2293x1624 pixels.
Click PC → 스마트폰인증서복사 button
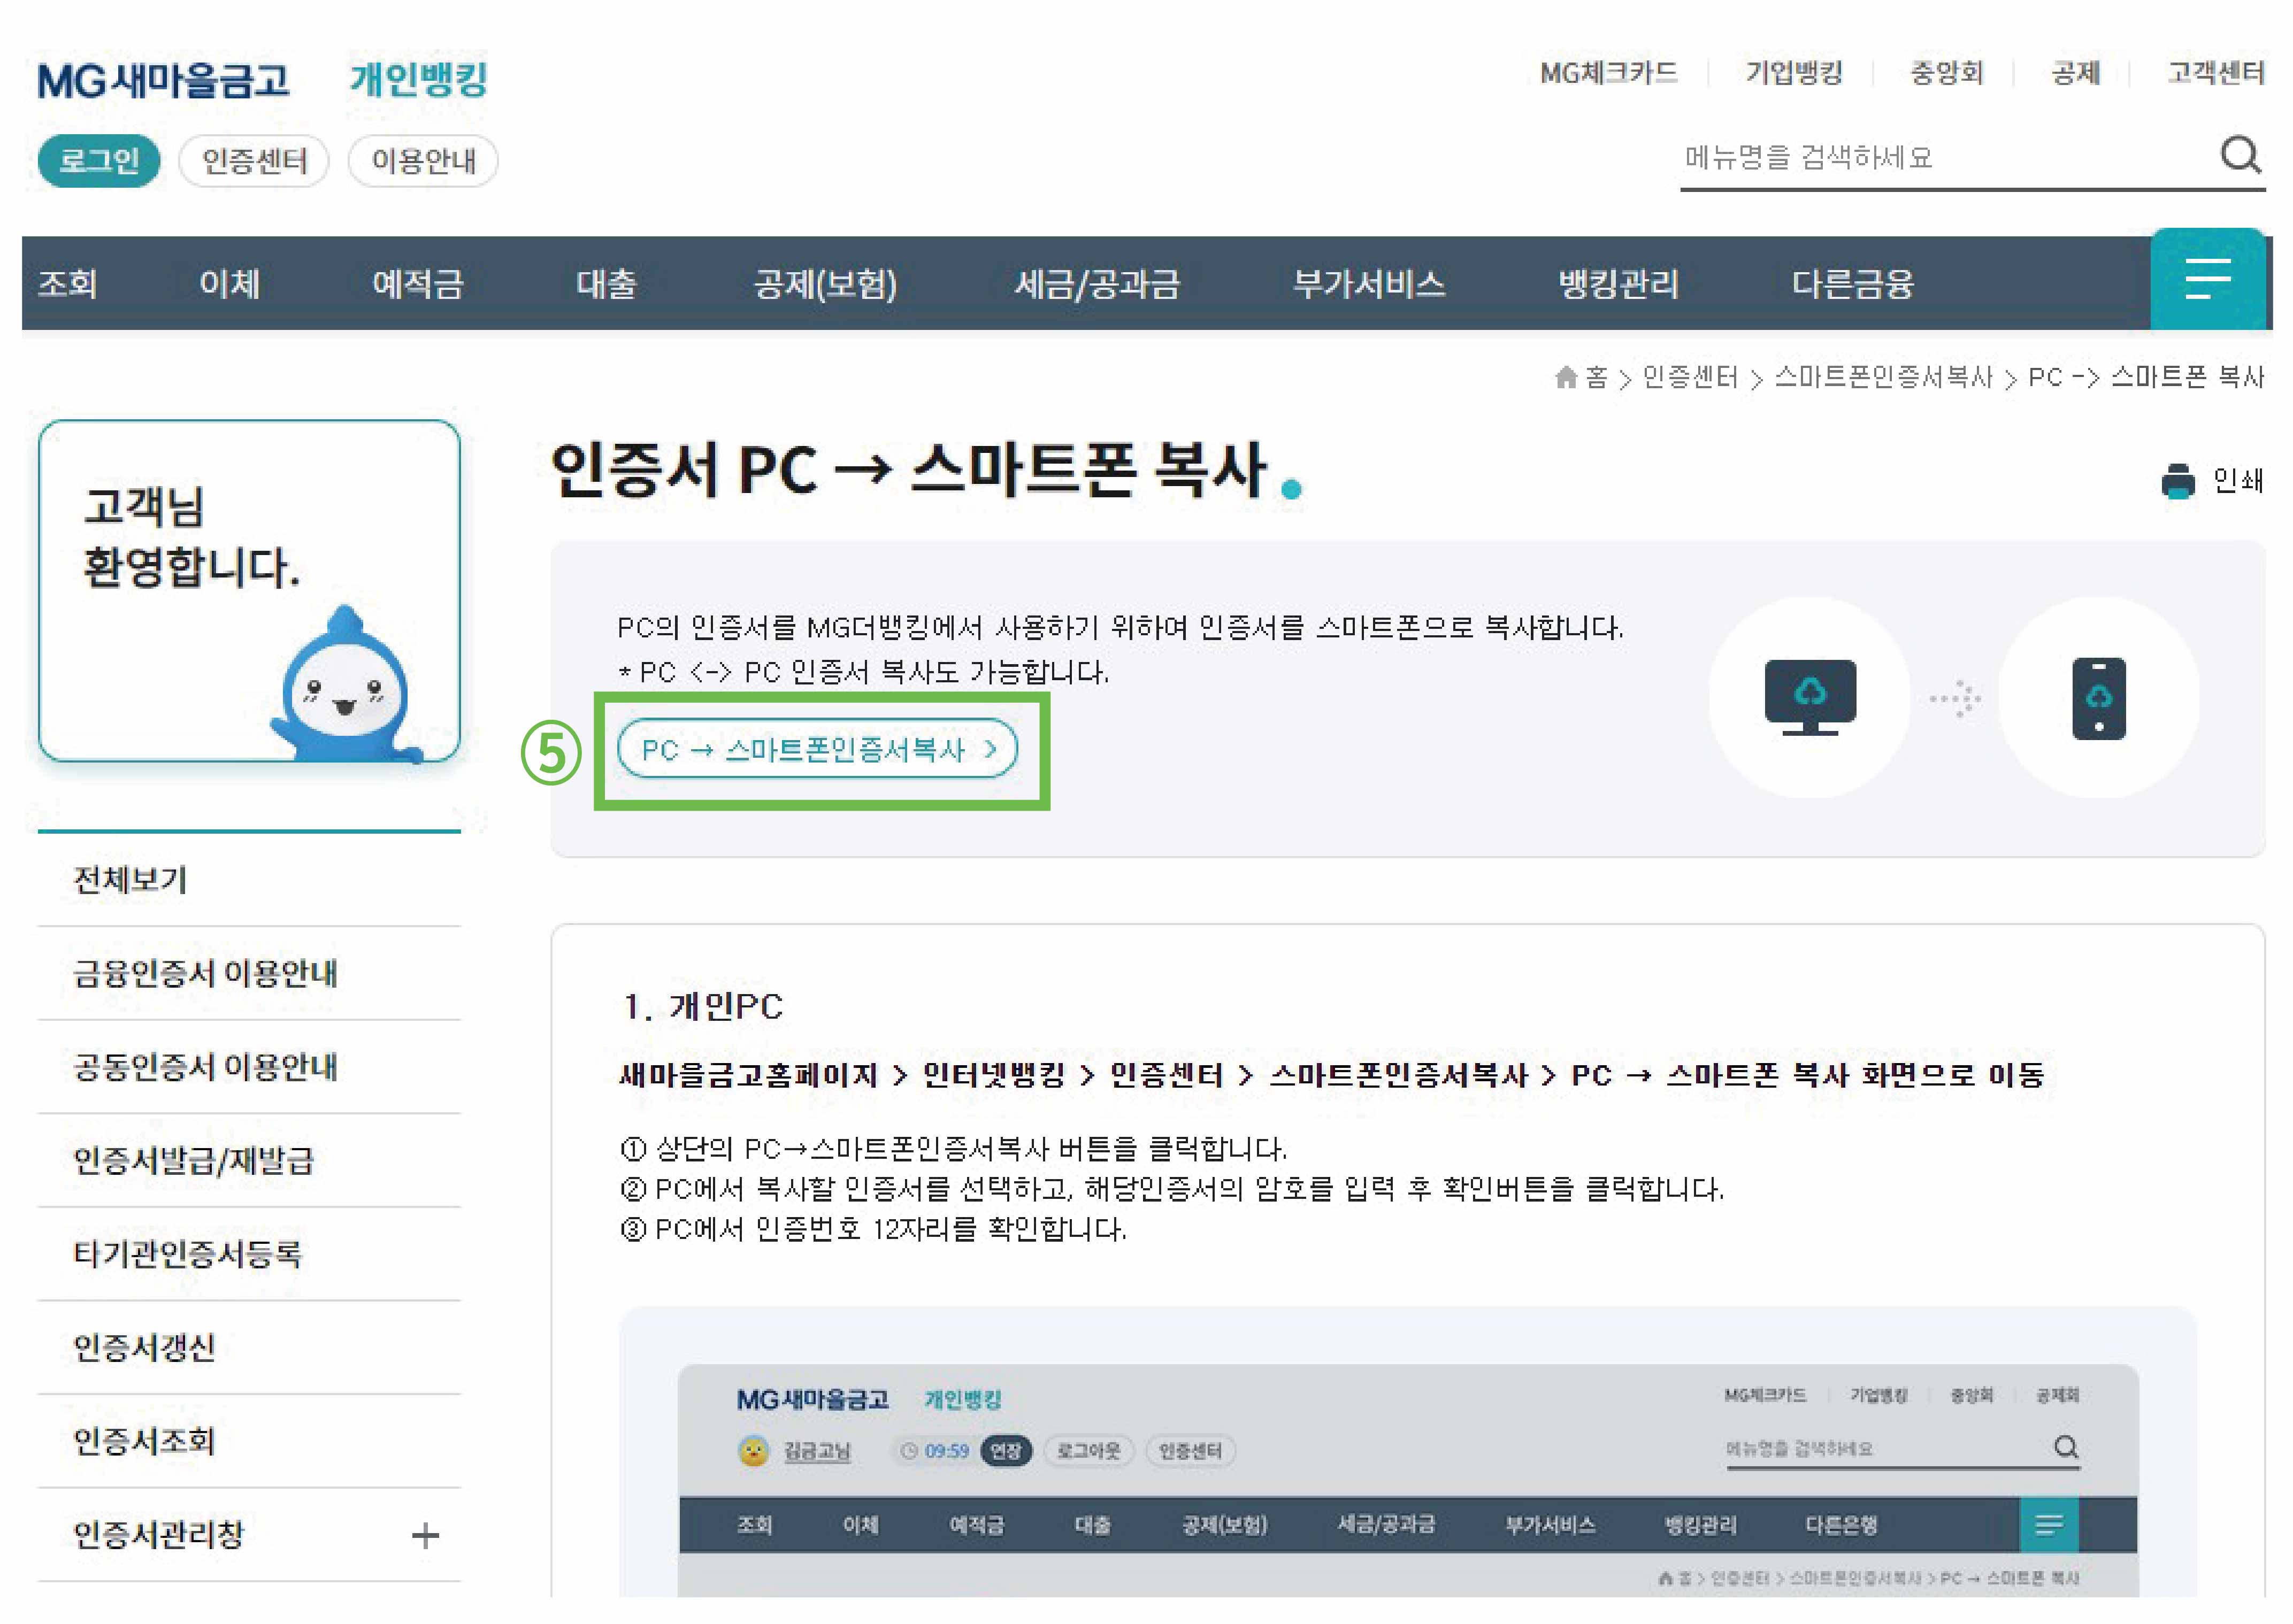point(817,749)
